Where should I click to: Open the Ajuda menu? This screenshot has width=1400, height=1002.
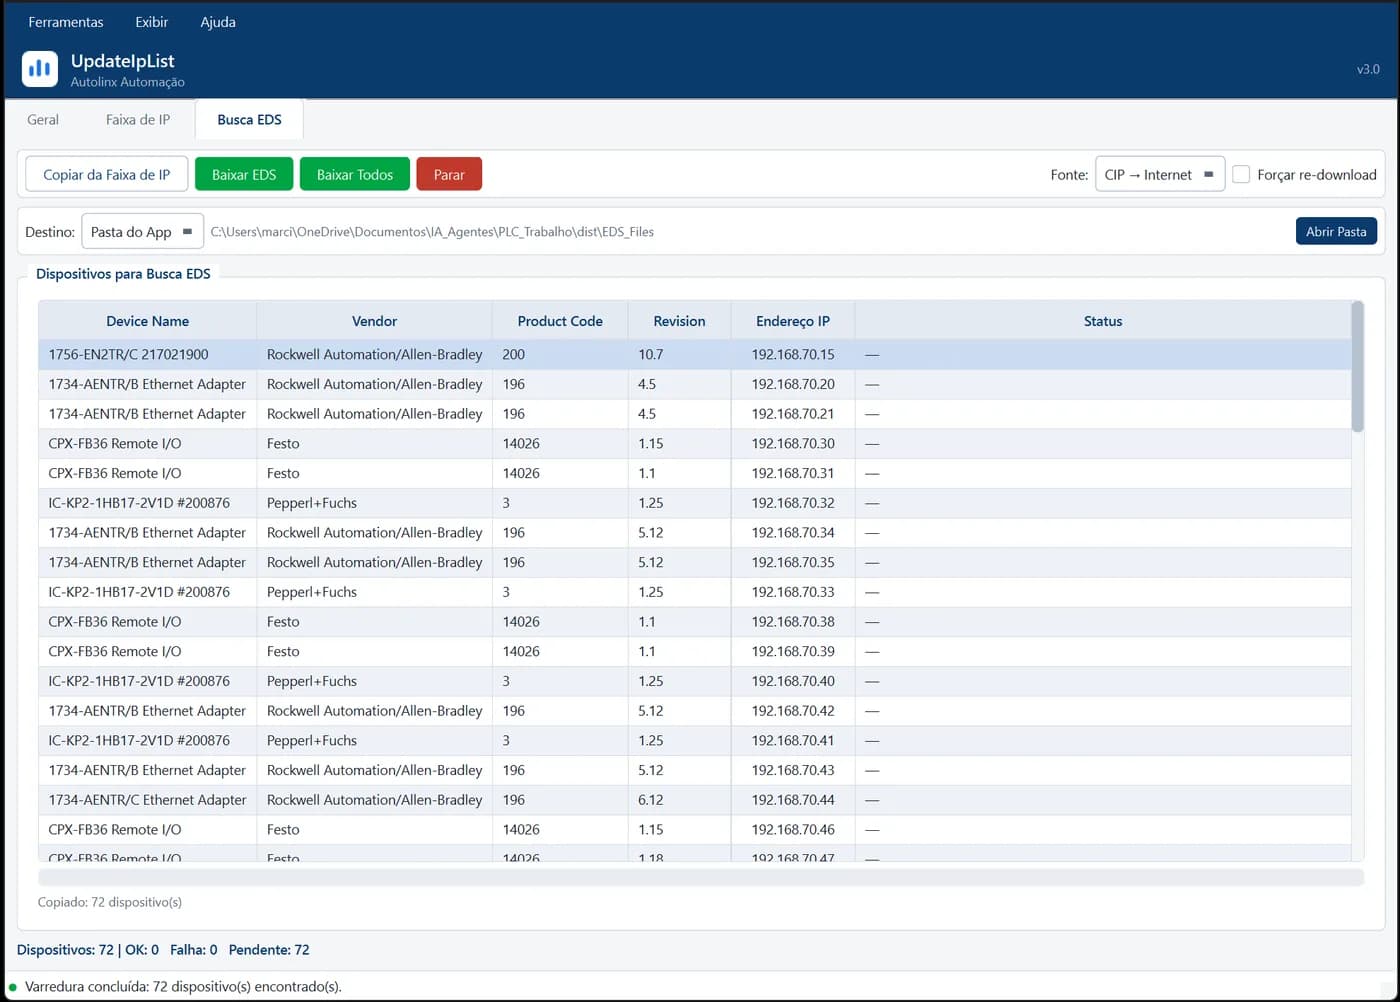(218, 22)
